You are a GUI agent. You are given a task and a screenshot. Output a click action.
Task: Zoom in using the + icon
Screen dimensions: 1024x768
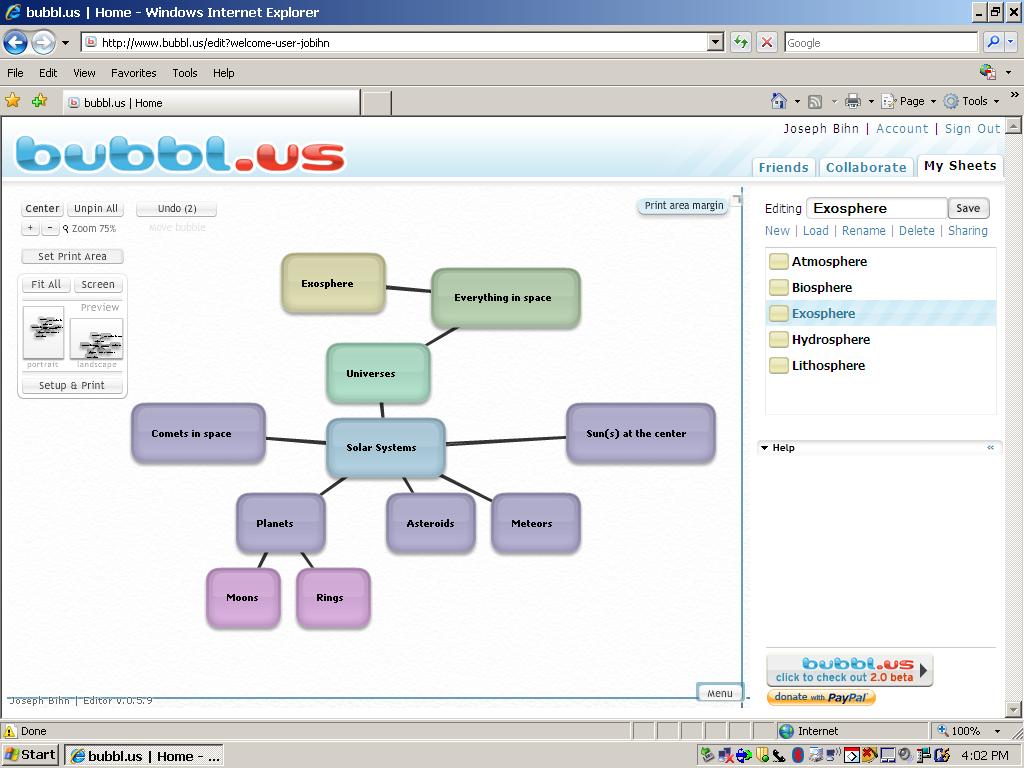(x=30, y=228)
